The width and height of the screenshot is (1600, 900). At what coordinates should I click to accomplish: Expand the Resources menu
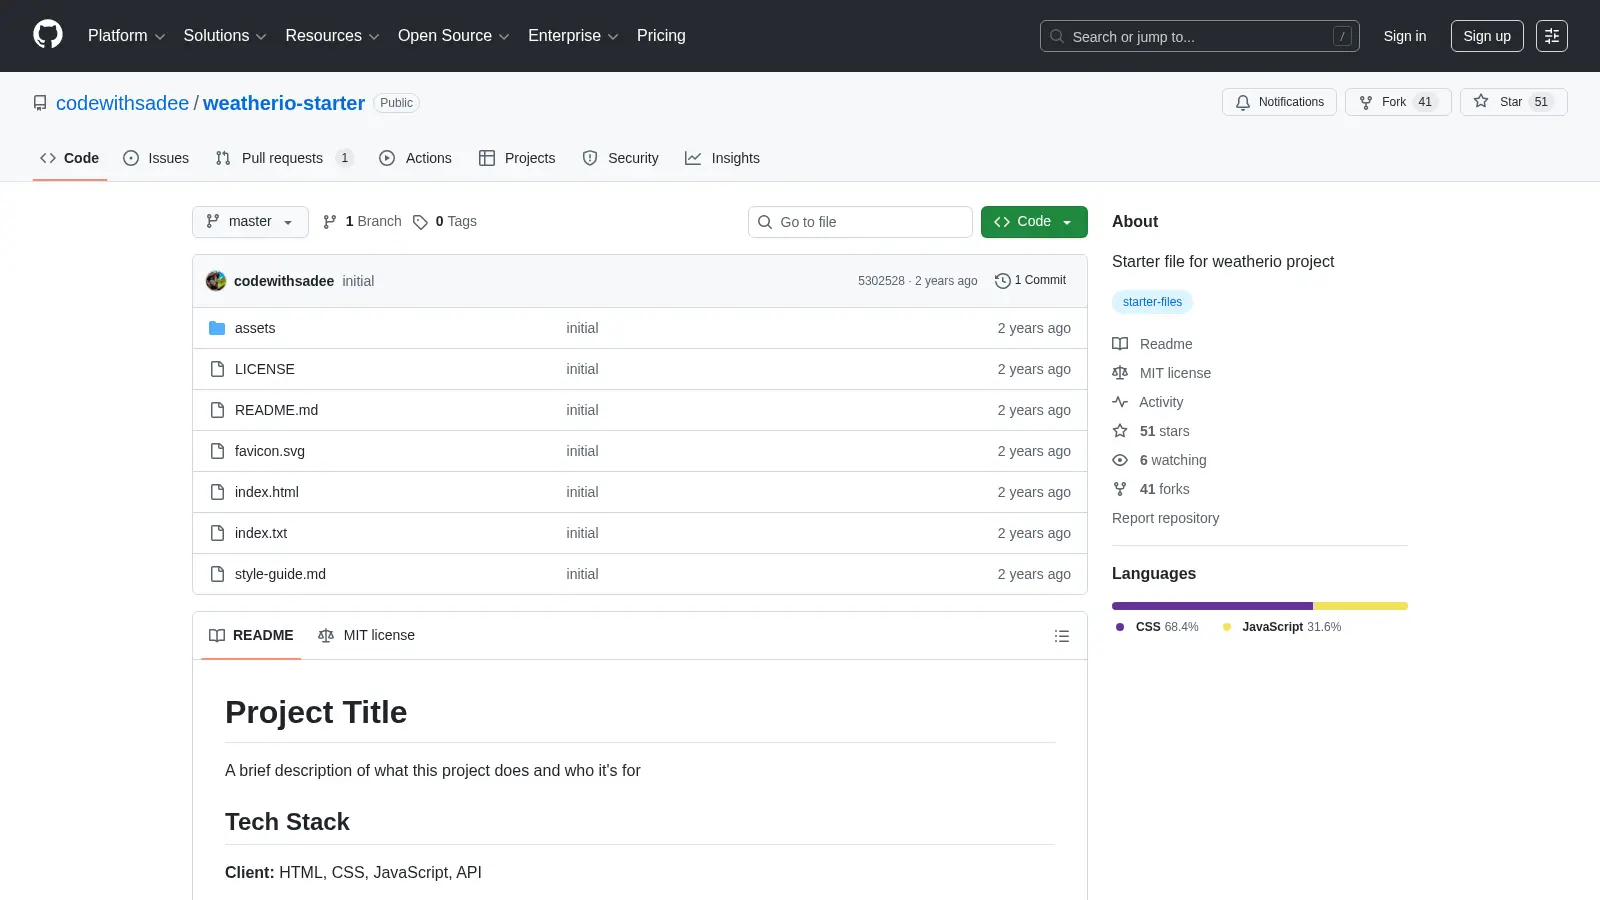[x=332, y=36]
